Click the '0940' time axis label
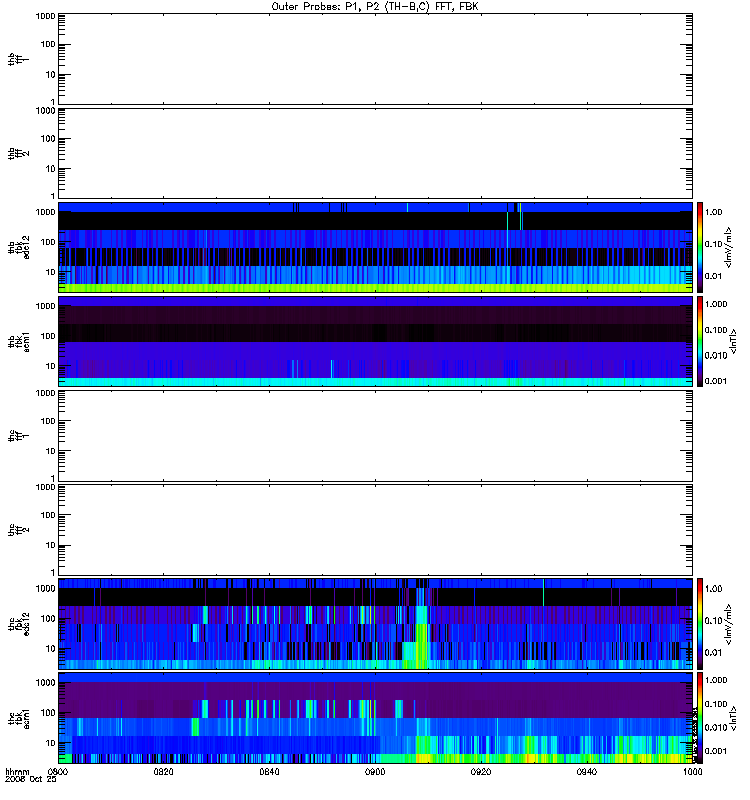Screen dimensions: 750x800 click(x=587, y=772)
